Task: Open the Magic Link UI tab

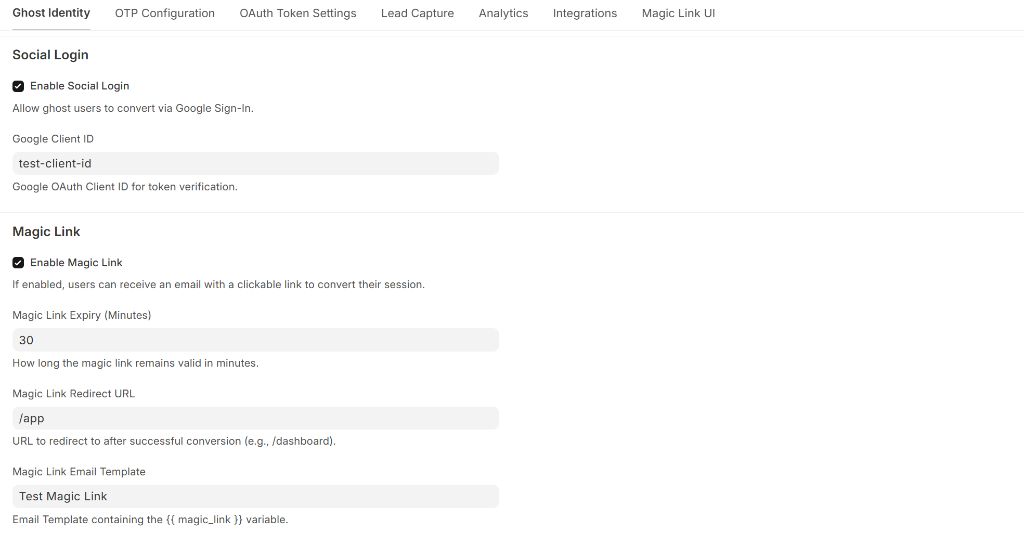Action: click(x=678, y=13)
